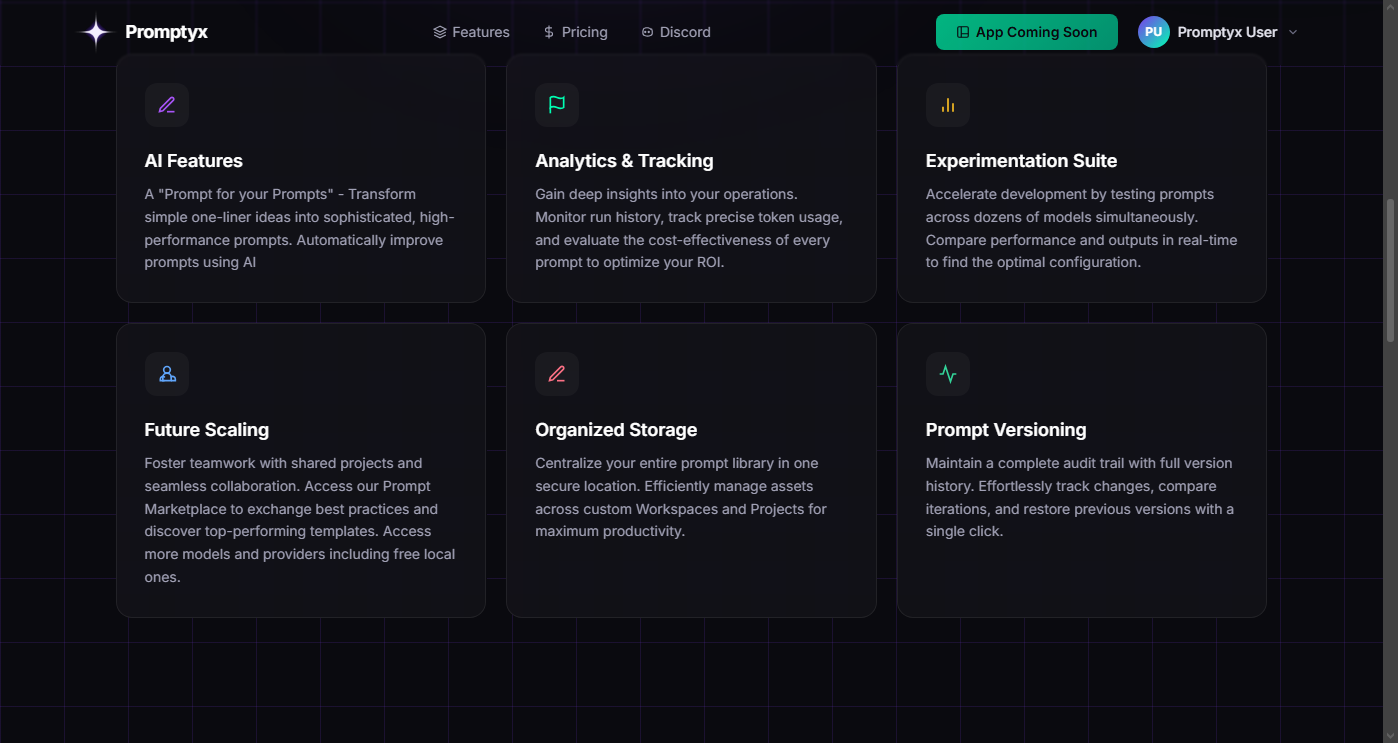Screen dimensions: 1398x743
Task: Click the Organized Storage red pen icon
Action: pyautogui.click(x=556, y=374)
